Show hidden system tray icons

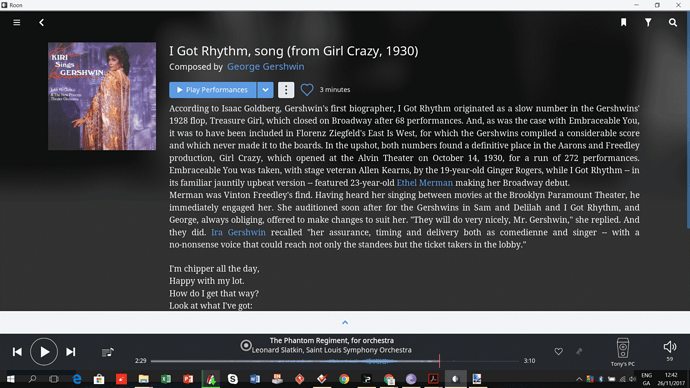579,379
